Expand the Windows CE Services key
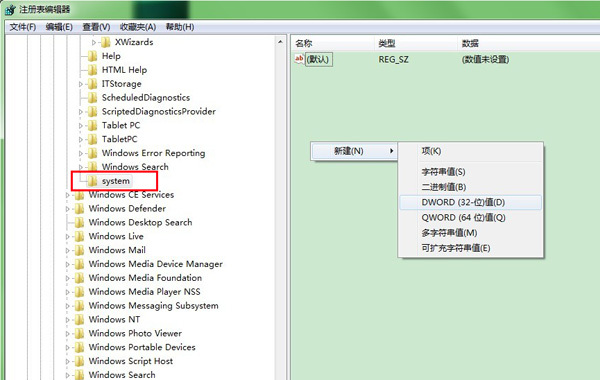This screenshot has width=600, height=380. (67, 195)
